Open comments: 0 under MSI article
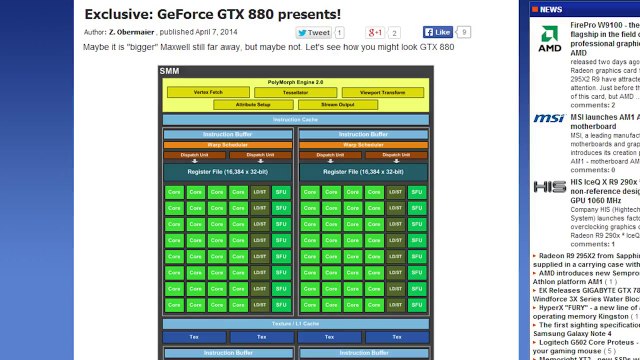The width and height of the screenshot is (640, 360). coord(593,170)
